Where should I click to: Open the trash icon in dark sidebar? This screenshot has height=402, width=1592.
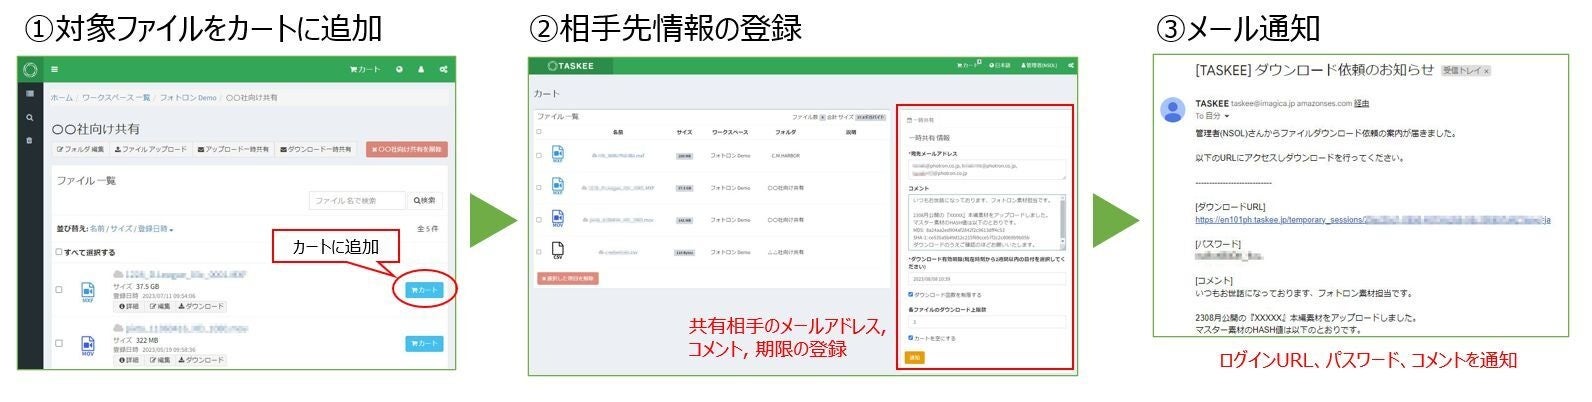[x=29, y=141]
